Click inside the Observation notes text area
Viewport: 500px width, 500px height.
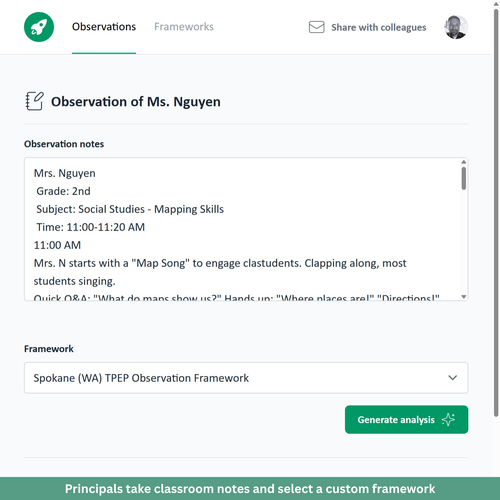[246, 229]
